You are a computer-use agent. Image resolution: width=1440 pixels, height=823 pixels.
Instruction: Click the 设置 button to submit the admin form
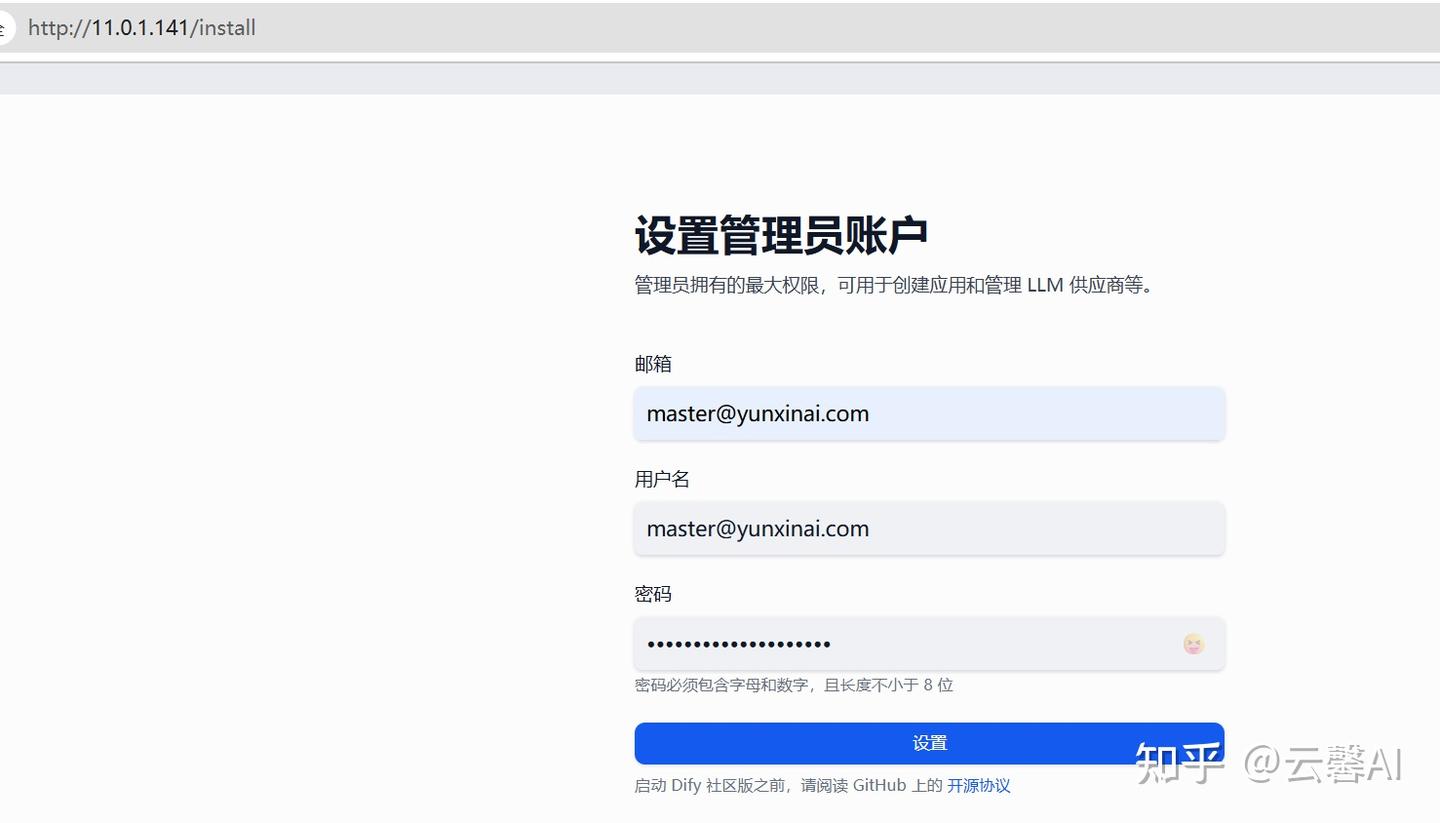[x=928, y=742]
